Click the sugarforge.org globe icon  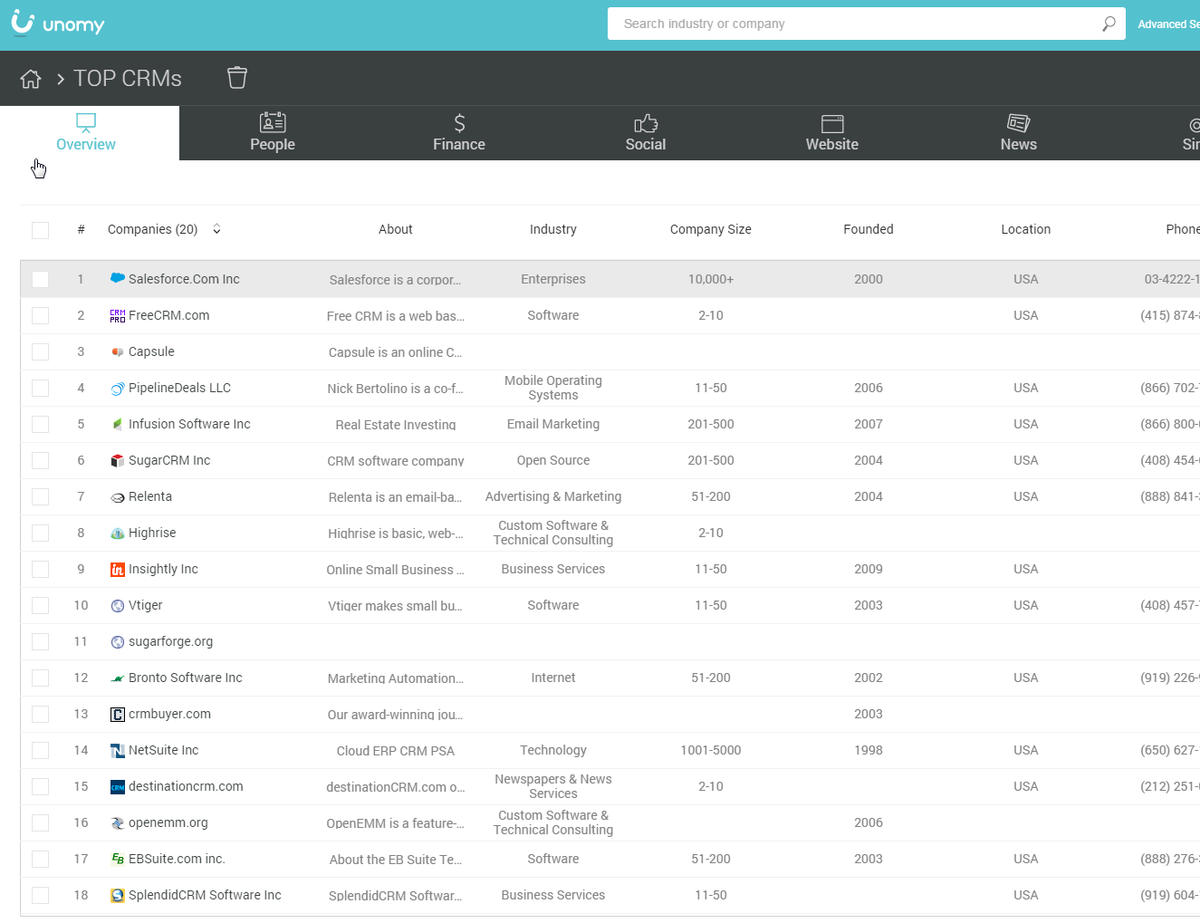click(118, 642)
